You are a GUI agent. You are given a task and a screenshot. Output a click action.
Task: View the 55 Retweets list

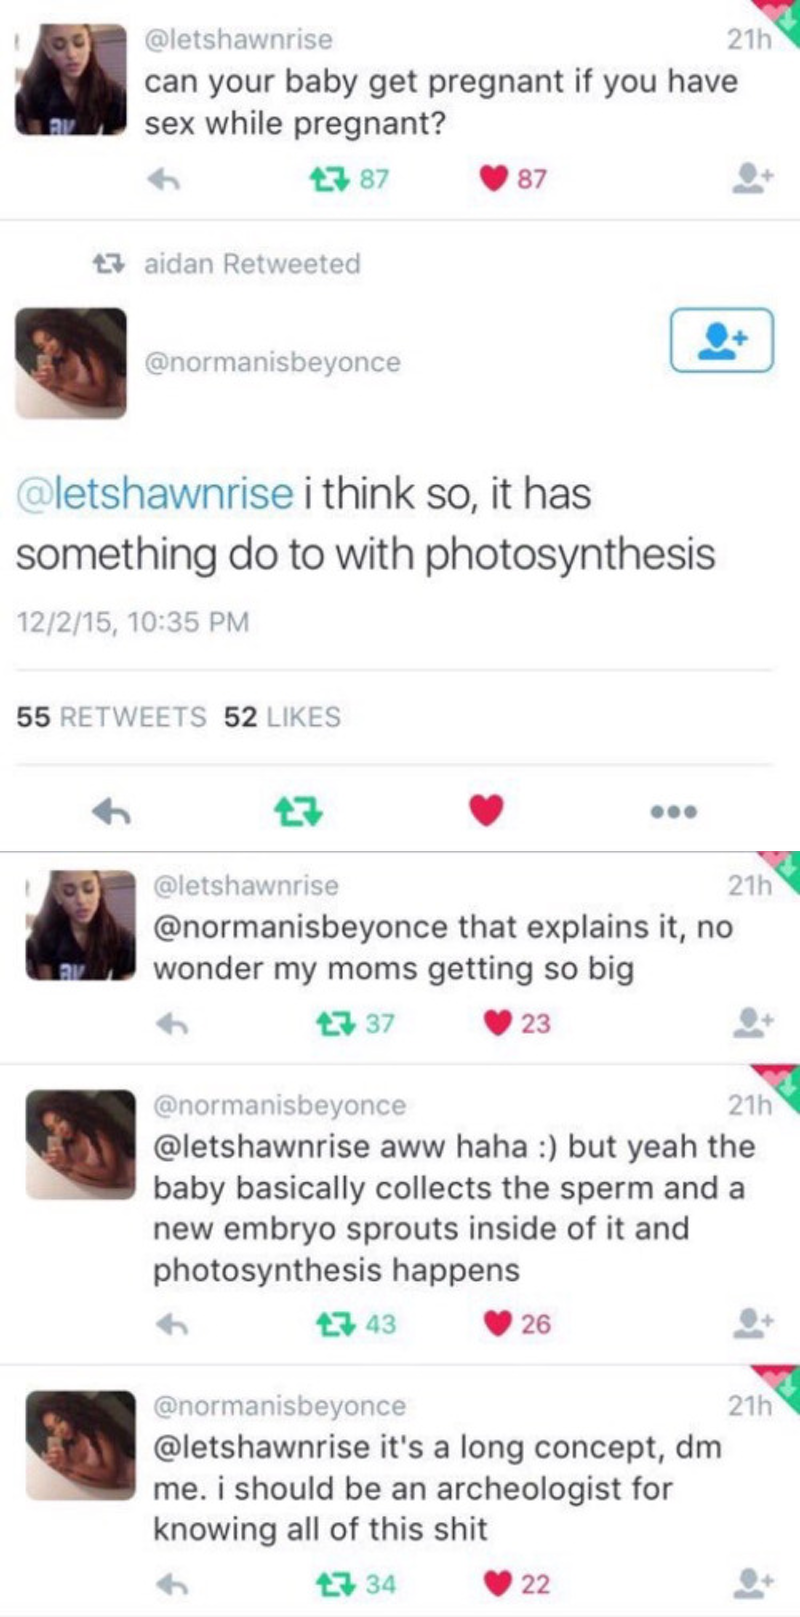(x=111, y=717)
